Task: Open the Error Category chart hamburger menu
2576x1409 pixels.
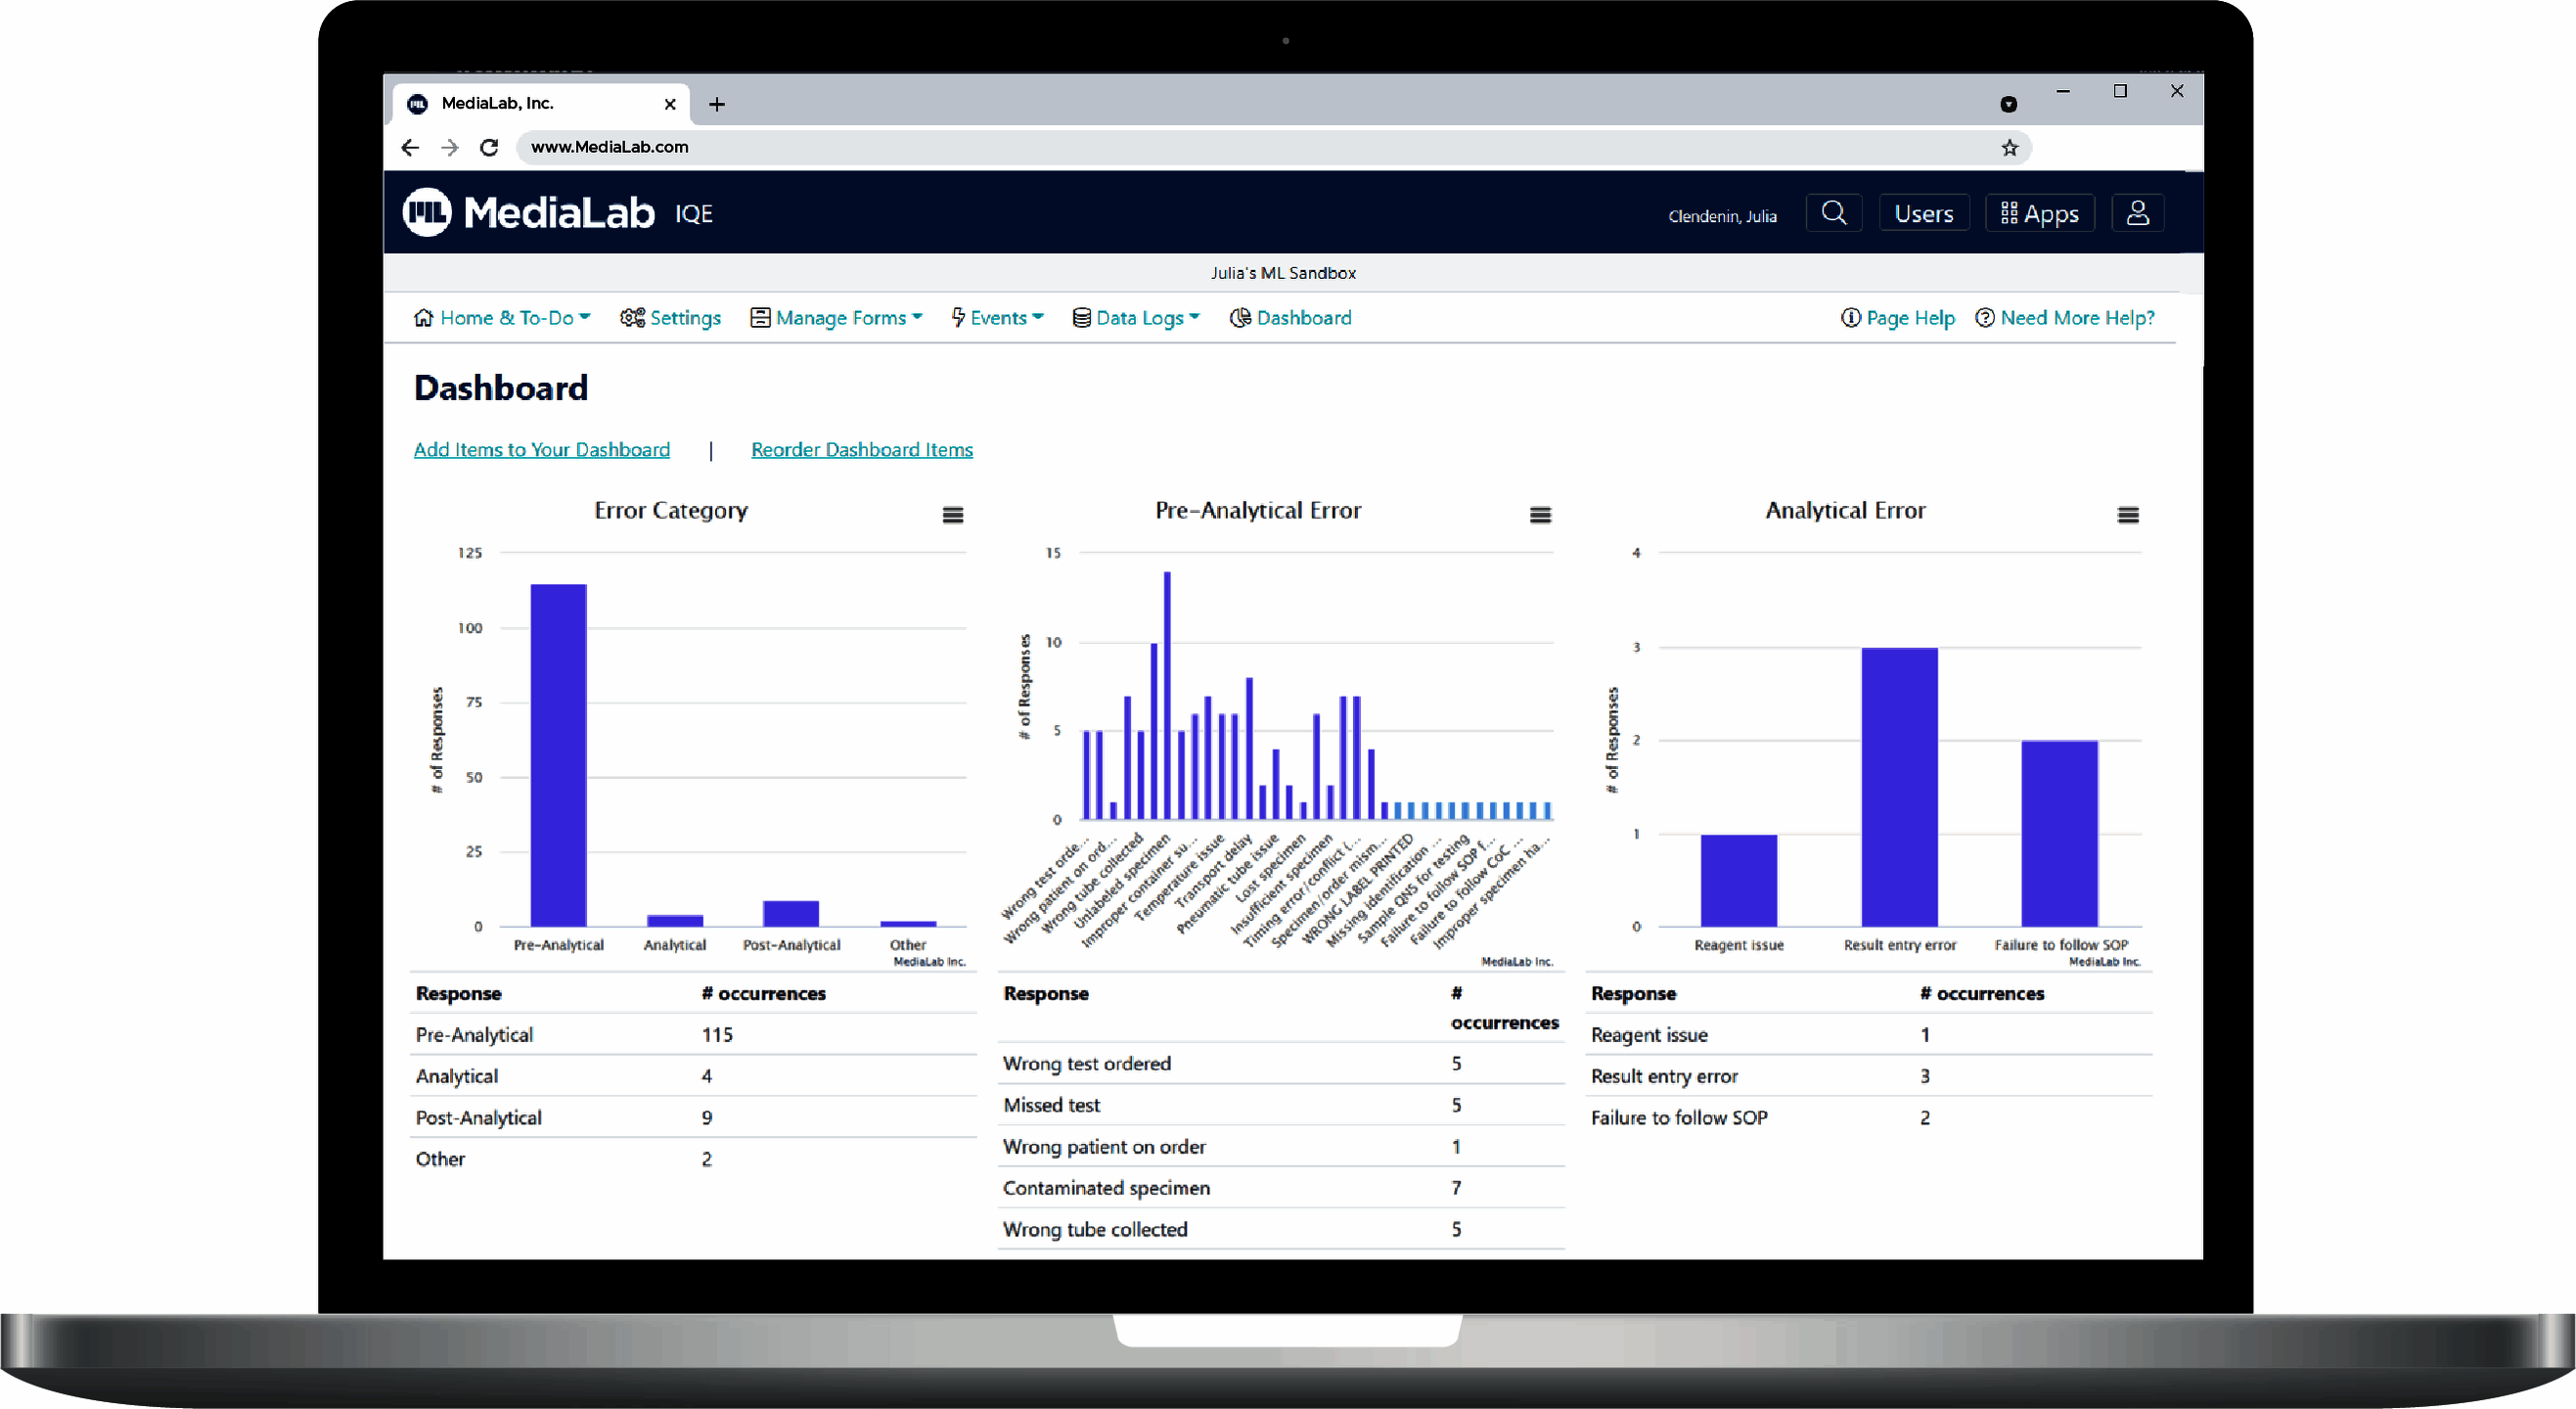Action: tap(952, 515)
